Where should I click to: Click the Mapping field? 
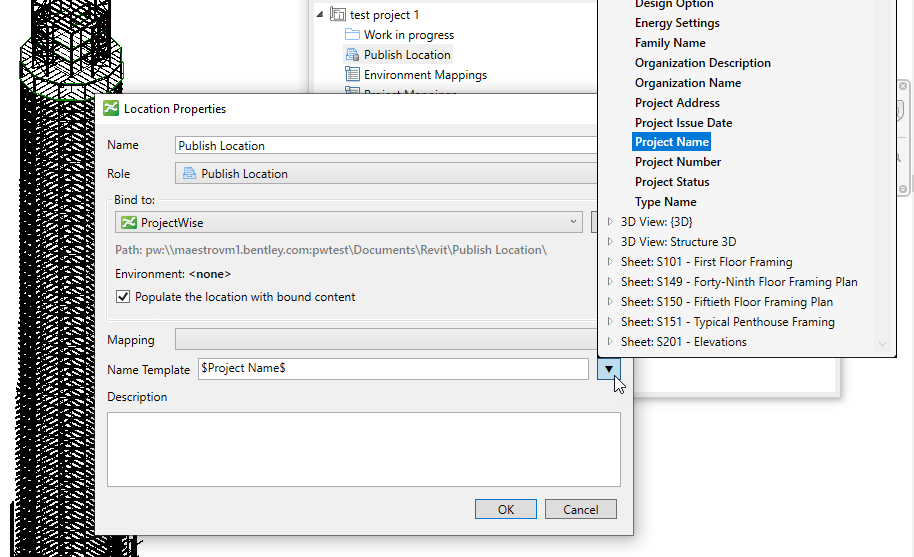coord(385,340)
